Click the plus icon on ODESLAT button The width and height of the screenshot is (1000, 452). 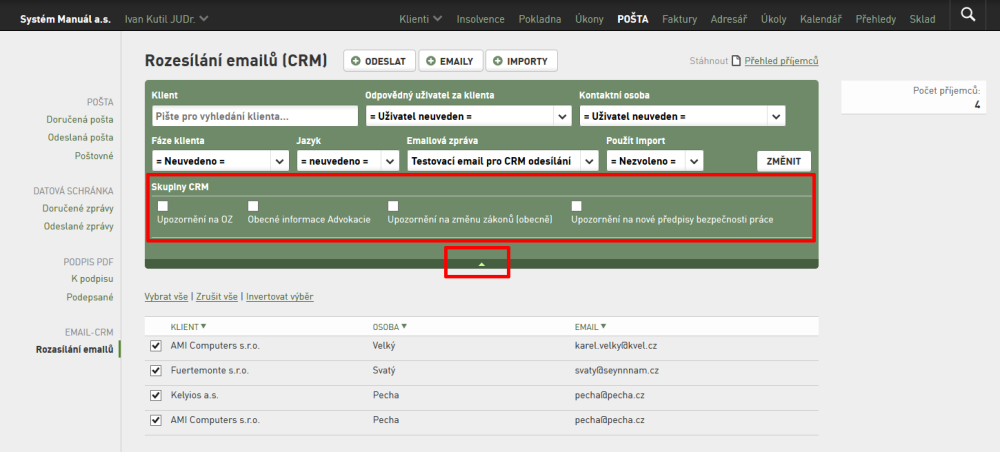click(355, 61)
